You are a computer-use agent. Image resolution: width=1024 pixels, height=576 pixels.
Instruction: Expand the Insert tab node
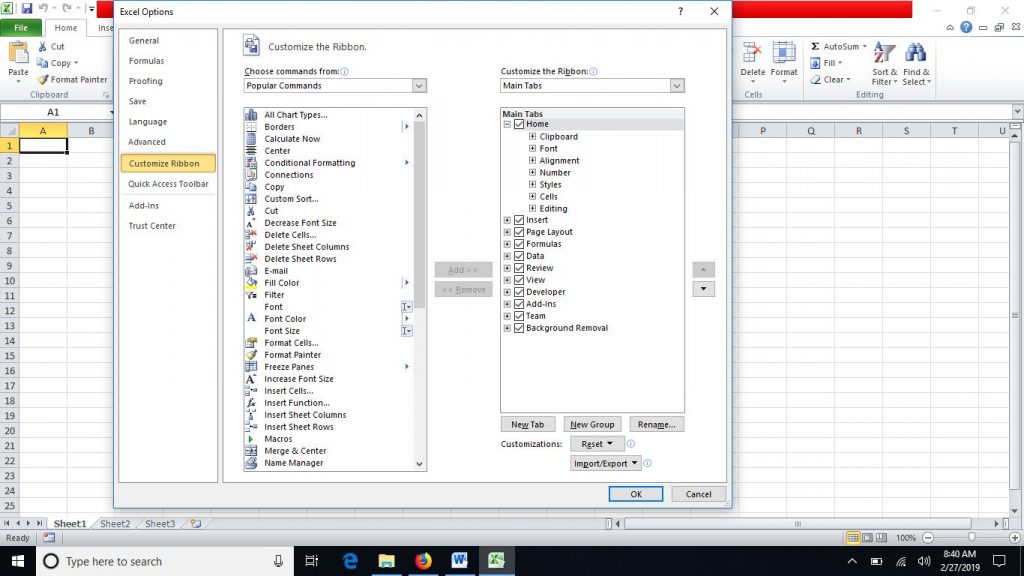click(507, 220)
